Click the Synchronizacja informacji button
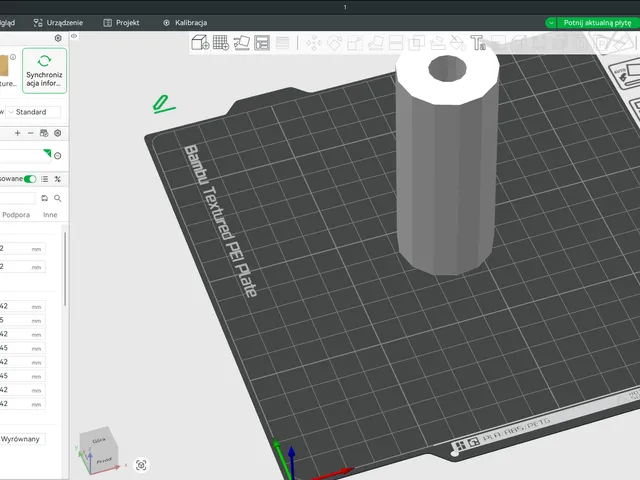Viewport: 640px width, 480px height. (x=44, y=71)
